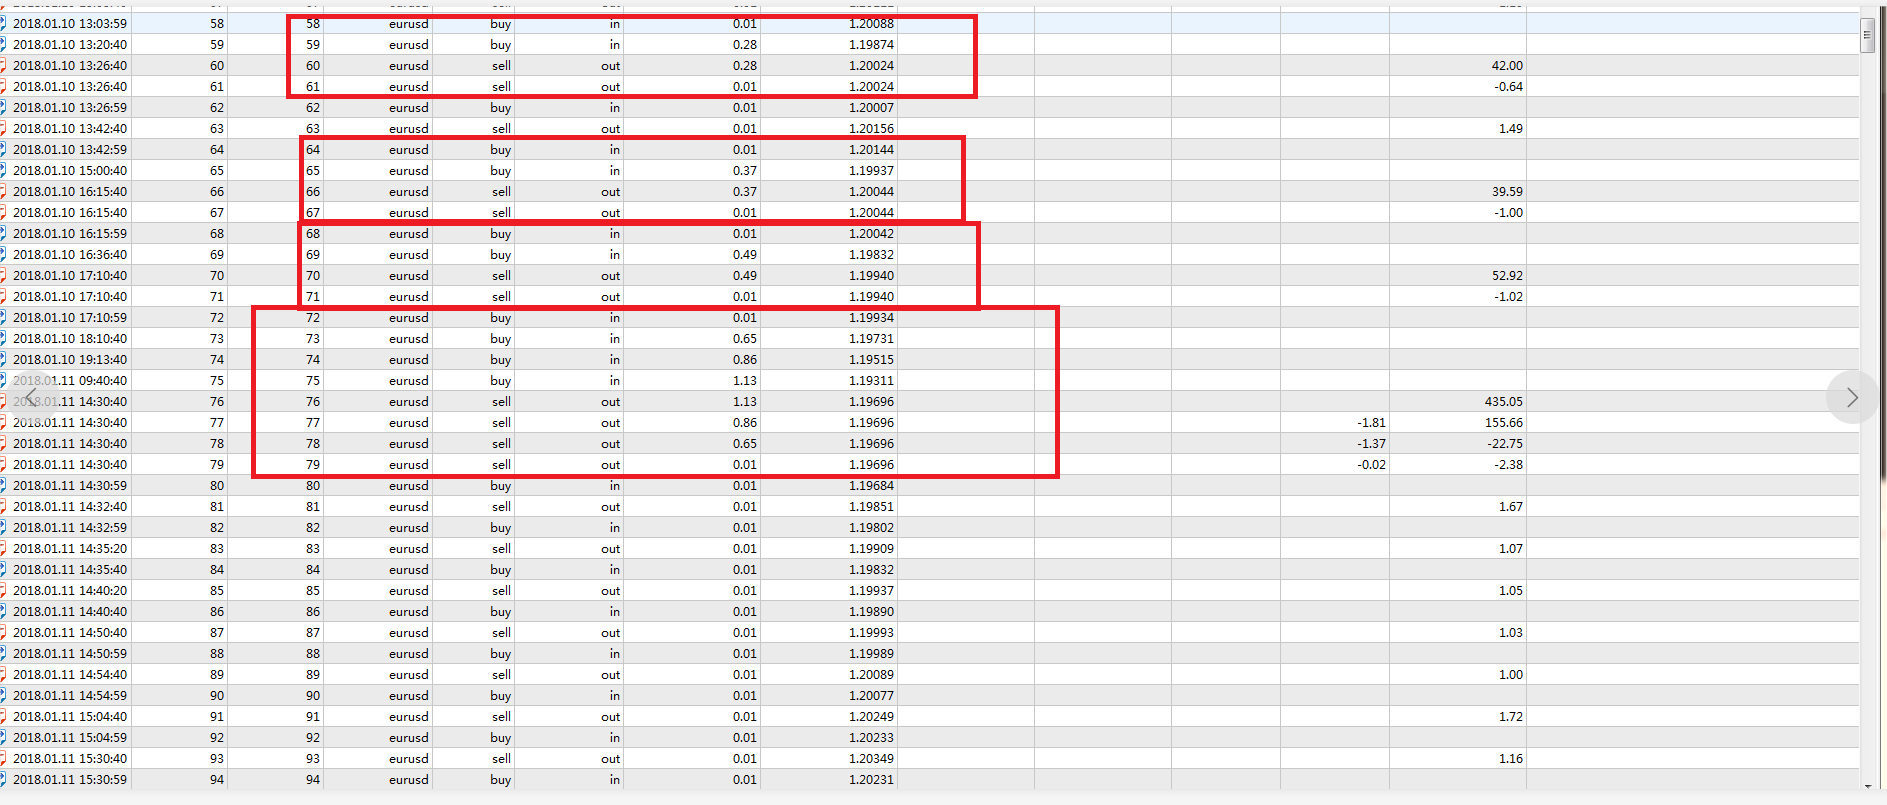Click the swap value -1.81

tap(1371, 422)
